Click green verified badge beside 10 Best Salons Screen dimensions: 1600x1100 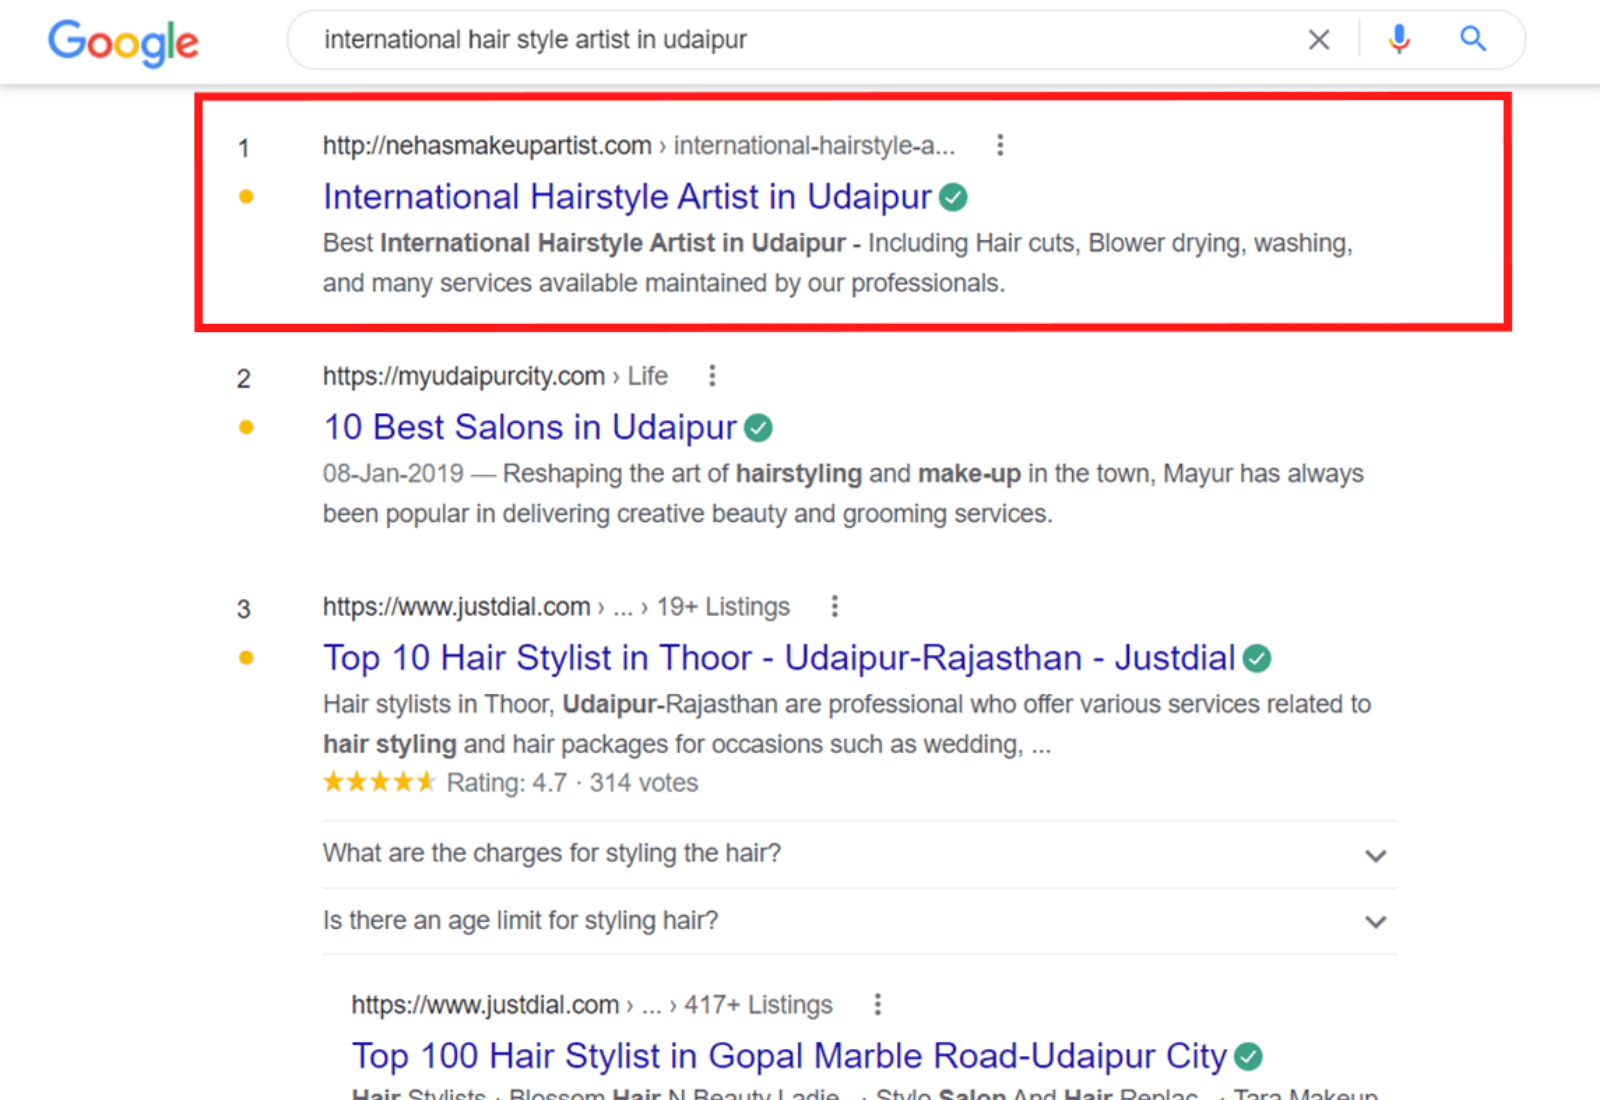[x=759, y=428]
